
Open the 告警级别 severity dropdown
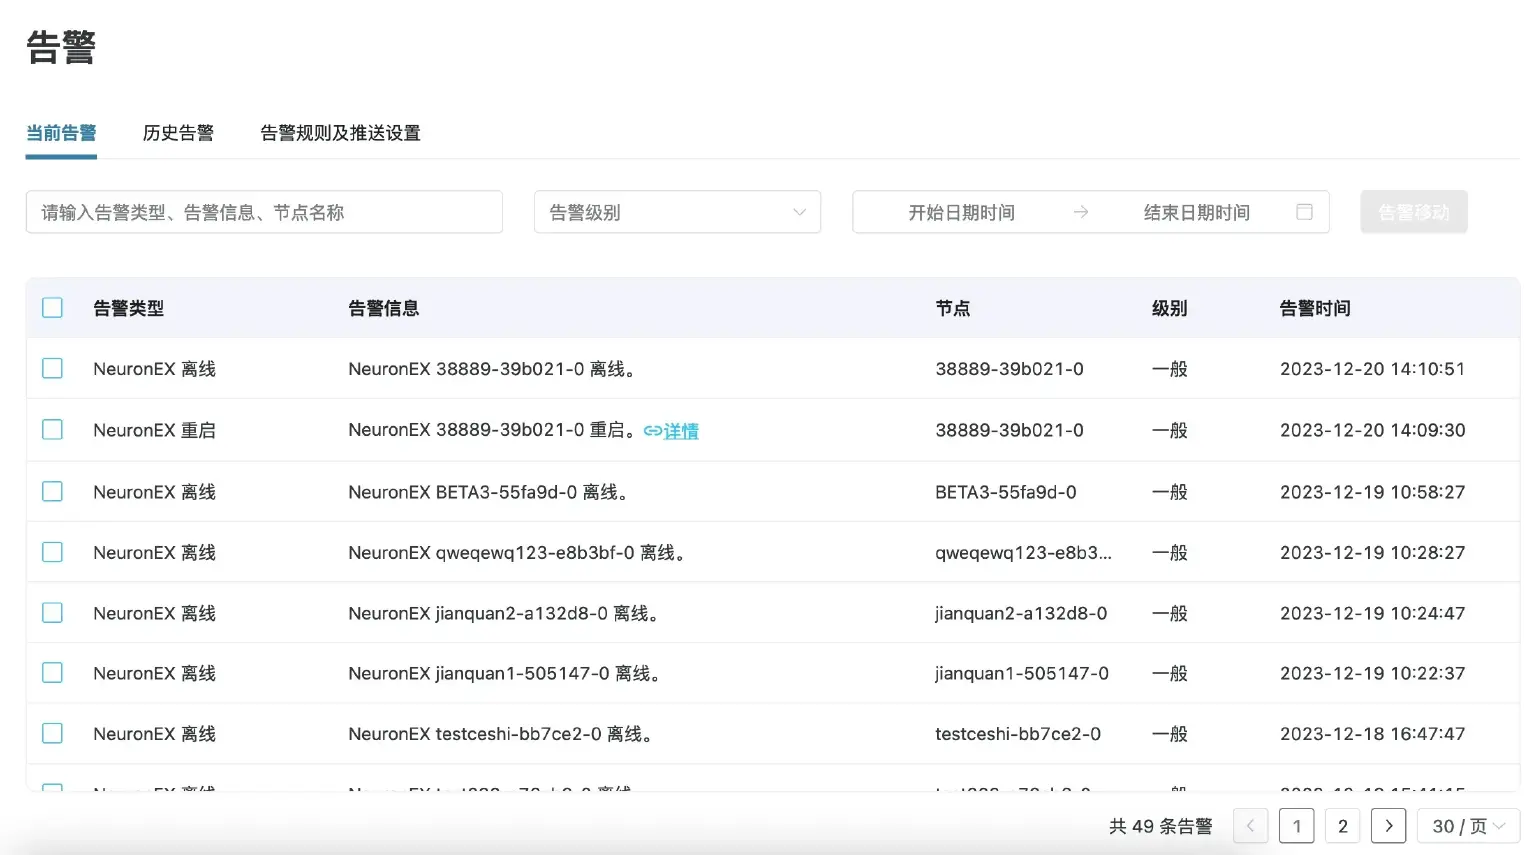tap(677, 212)
